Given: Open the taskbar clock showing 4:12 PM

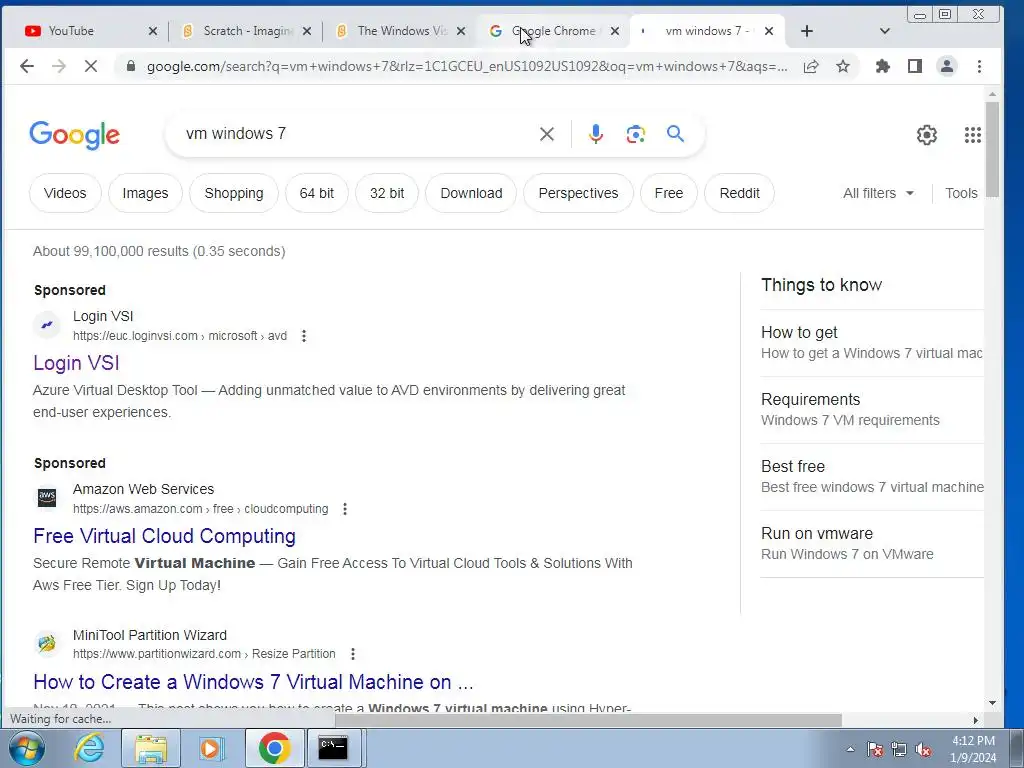Looking at the screenshot, I should [973, 749].
